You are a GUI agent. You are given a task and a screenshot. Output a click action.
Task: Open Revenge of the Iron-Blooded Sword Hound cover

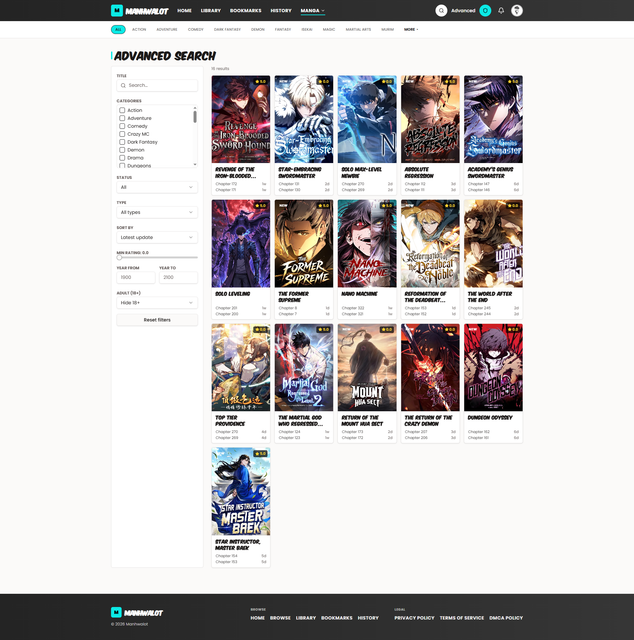241,119
